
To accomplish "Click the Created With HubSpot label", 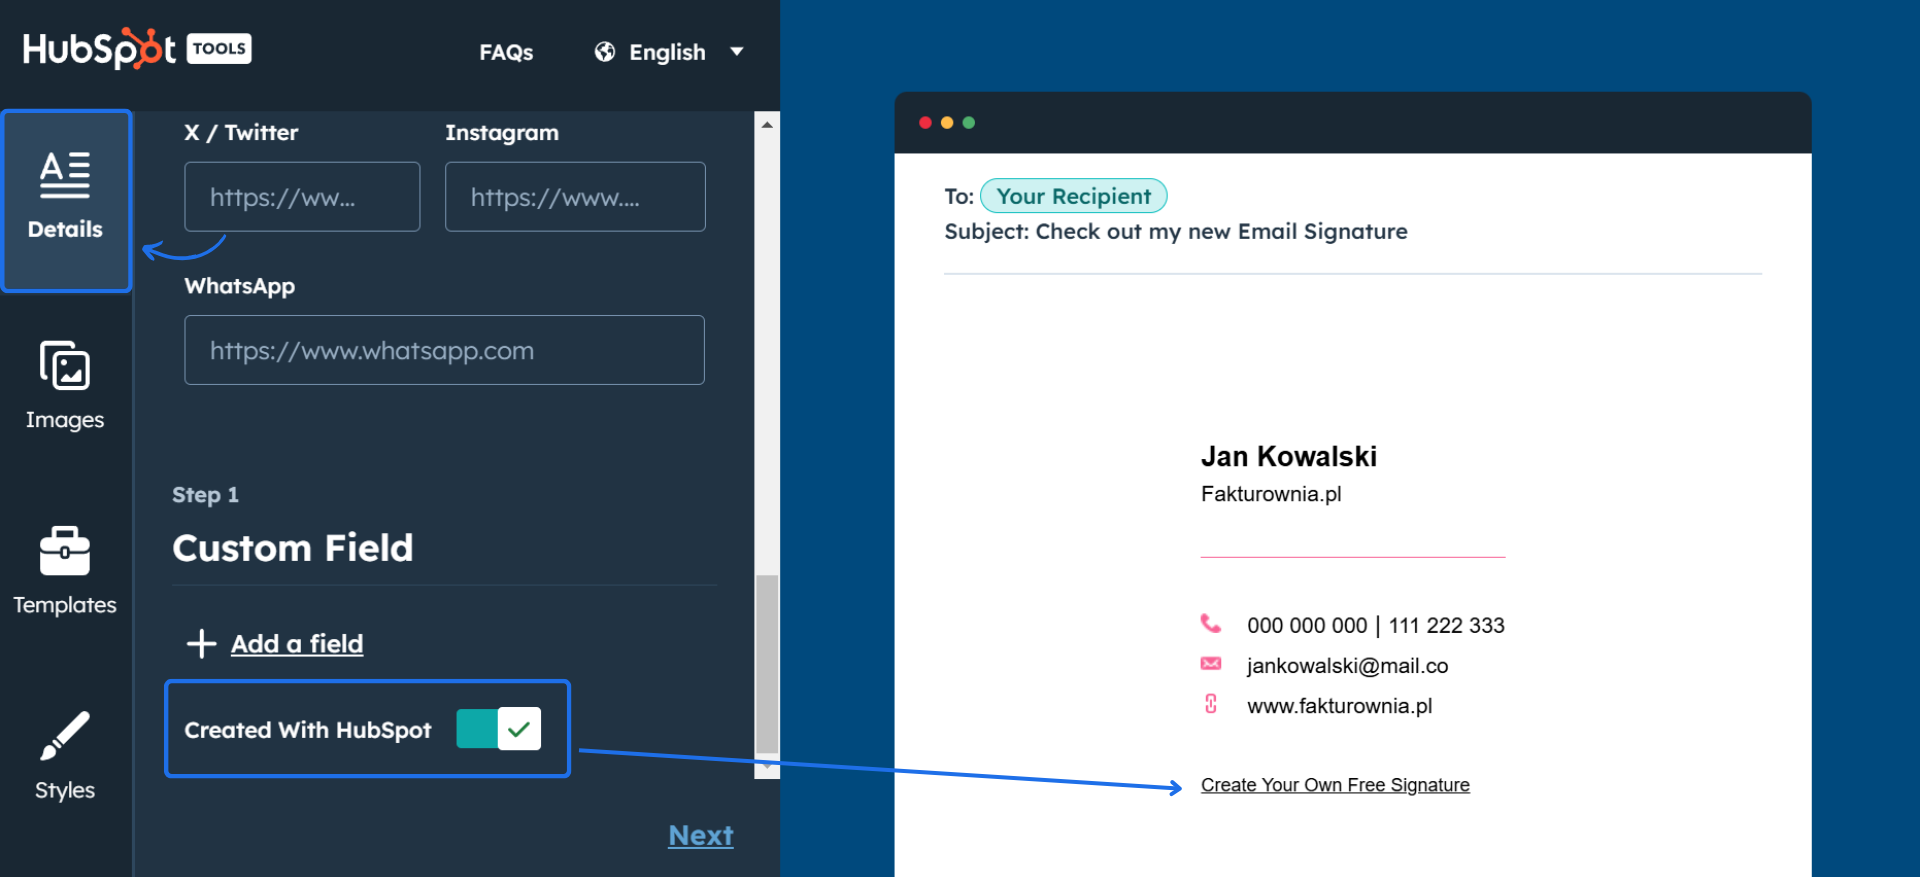I will pos(308,730).
